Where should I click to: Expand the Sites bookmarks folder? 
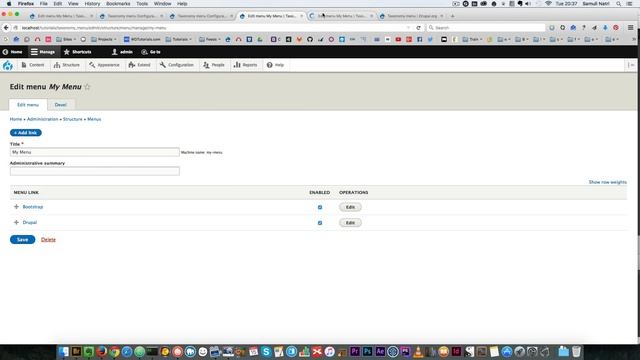(x=66, y=40)
